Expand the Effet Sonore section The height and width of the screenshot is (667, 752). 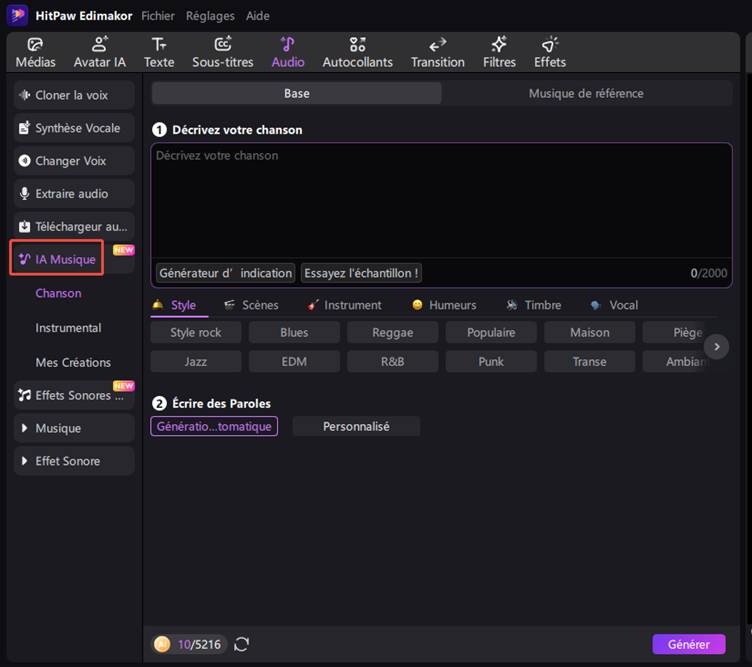coord(74,461)
